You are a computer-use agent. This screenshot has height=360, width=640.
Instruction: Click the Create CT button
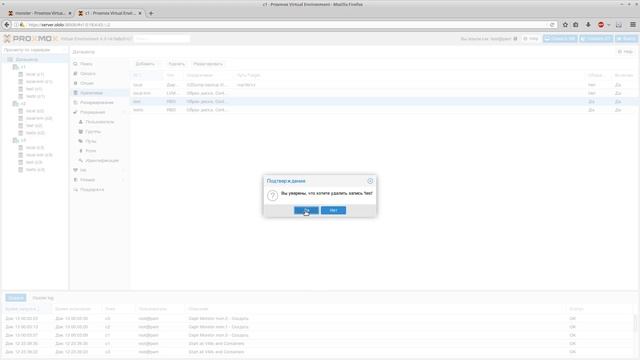pyautogui.click(x=596, y=39)
